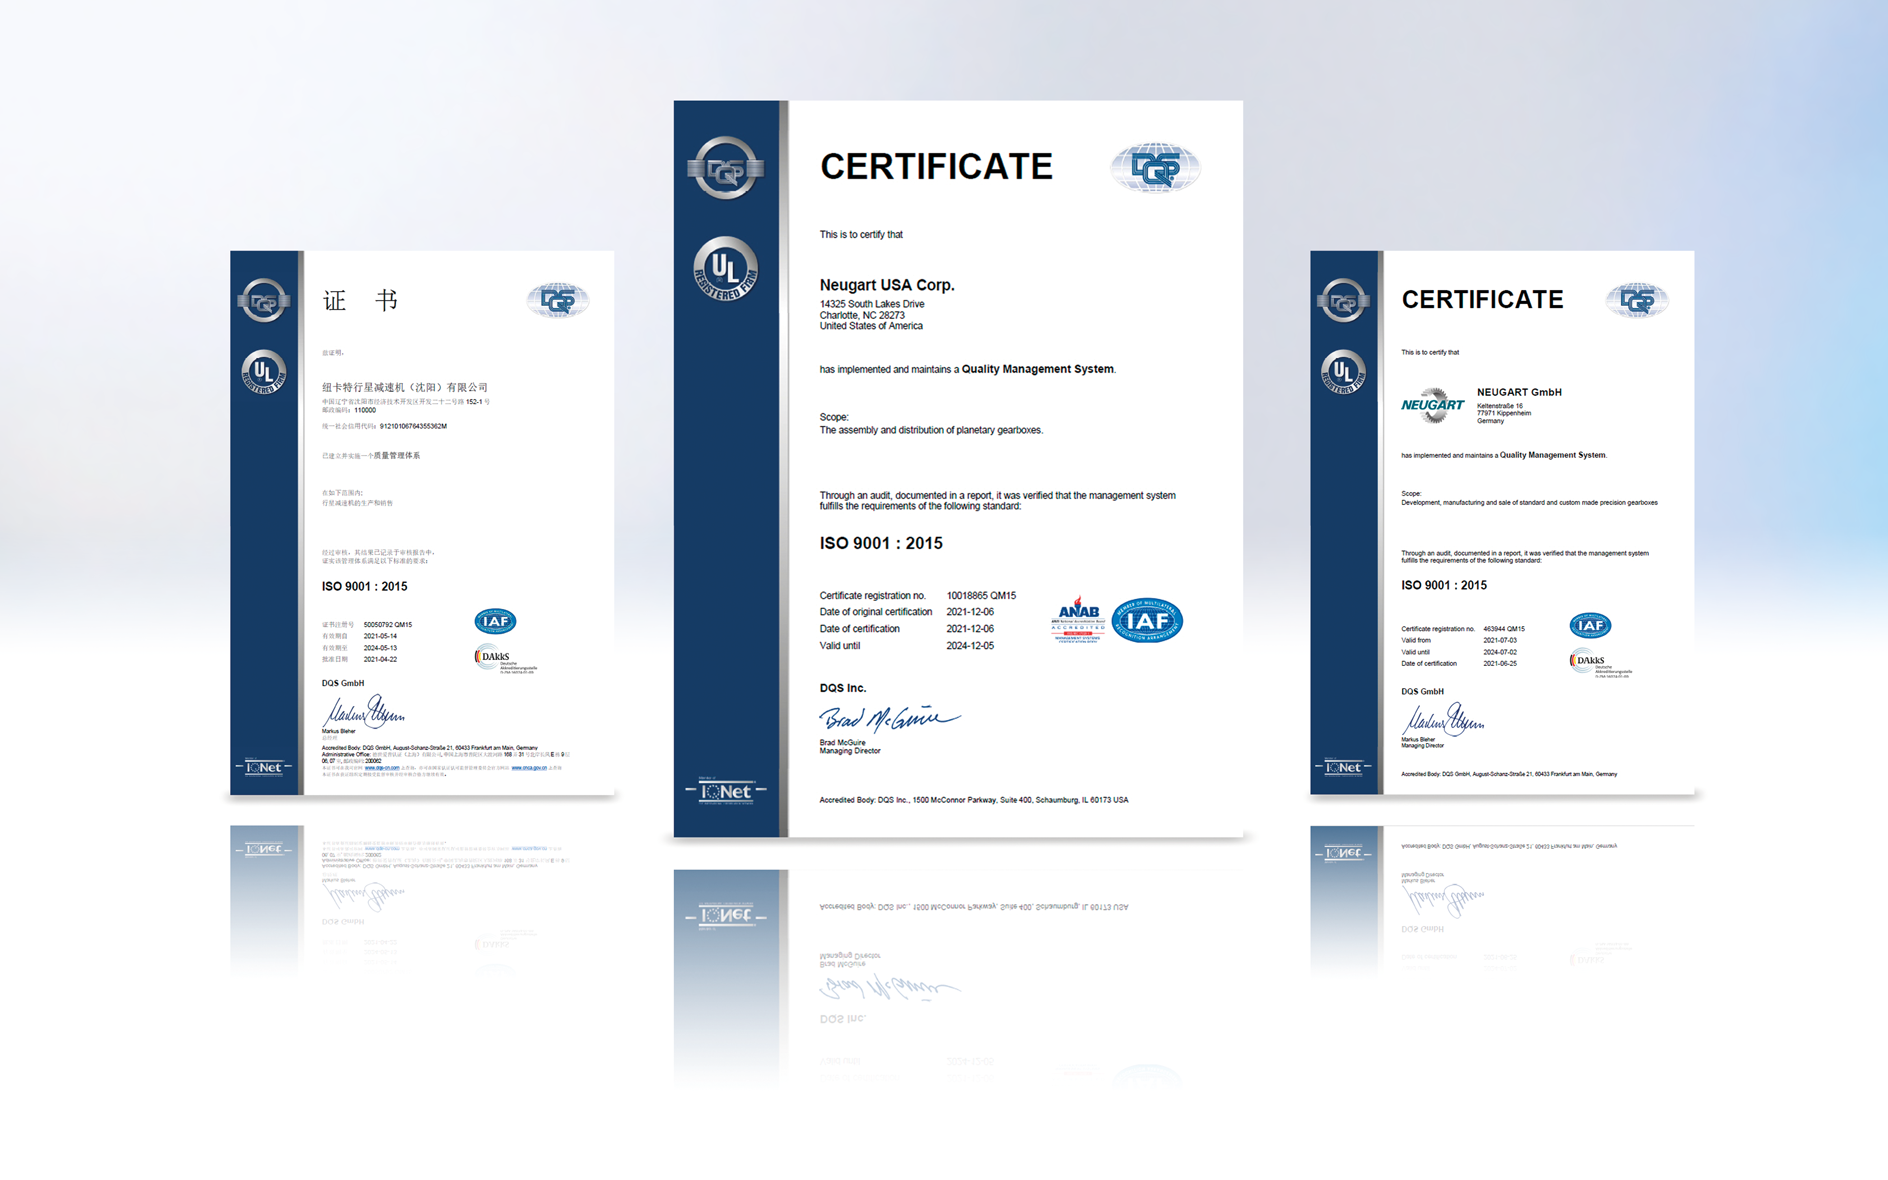Viewport: 1888px width, 1180px height.
Task: Open the www.cnca.gov.cn link on Chinese certificate
Action: tap(528, 768)
